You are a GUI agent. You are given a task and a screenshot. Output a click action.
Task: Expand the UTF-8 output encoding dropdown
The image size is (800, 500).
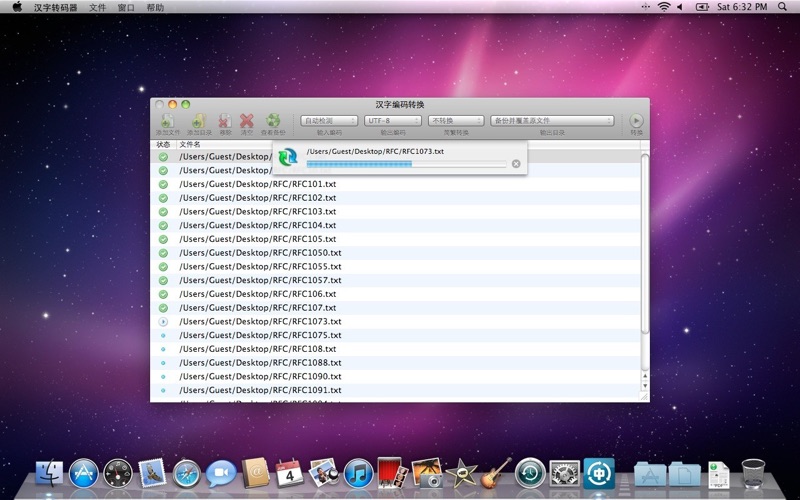[x=392, y=121]
